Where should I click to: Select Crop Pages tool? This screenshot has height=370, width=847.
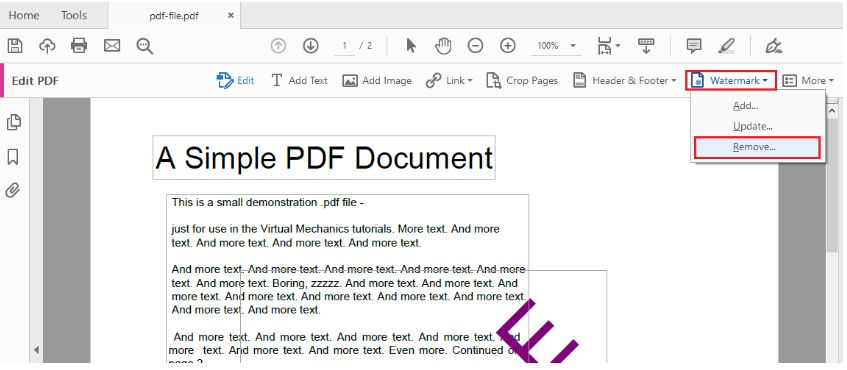(522, 80)
